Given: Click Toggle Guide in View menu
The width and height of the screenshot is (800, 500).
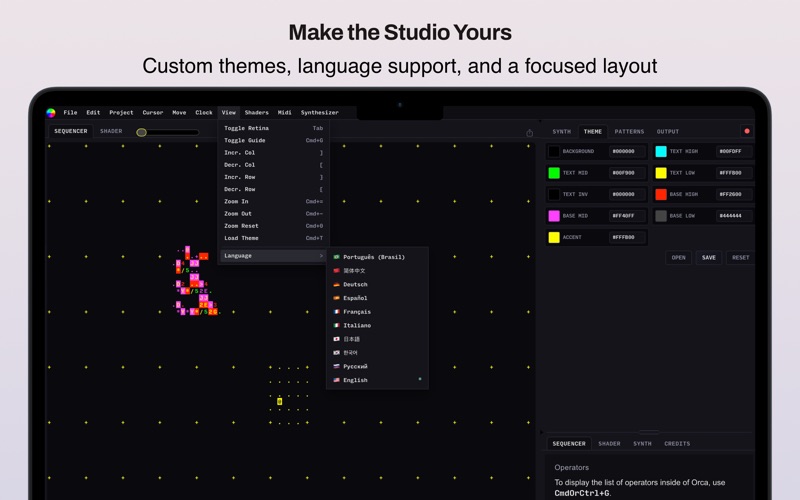Looking at the screenshot, I should pos(273,140).
